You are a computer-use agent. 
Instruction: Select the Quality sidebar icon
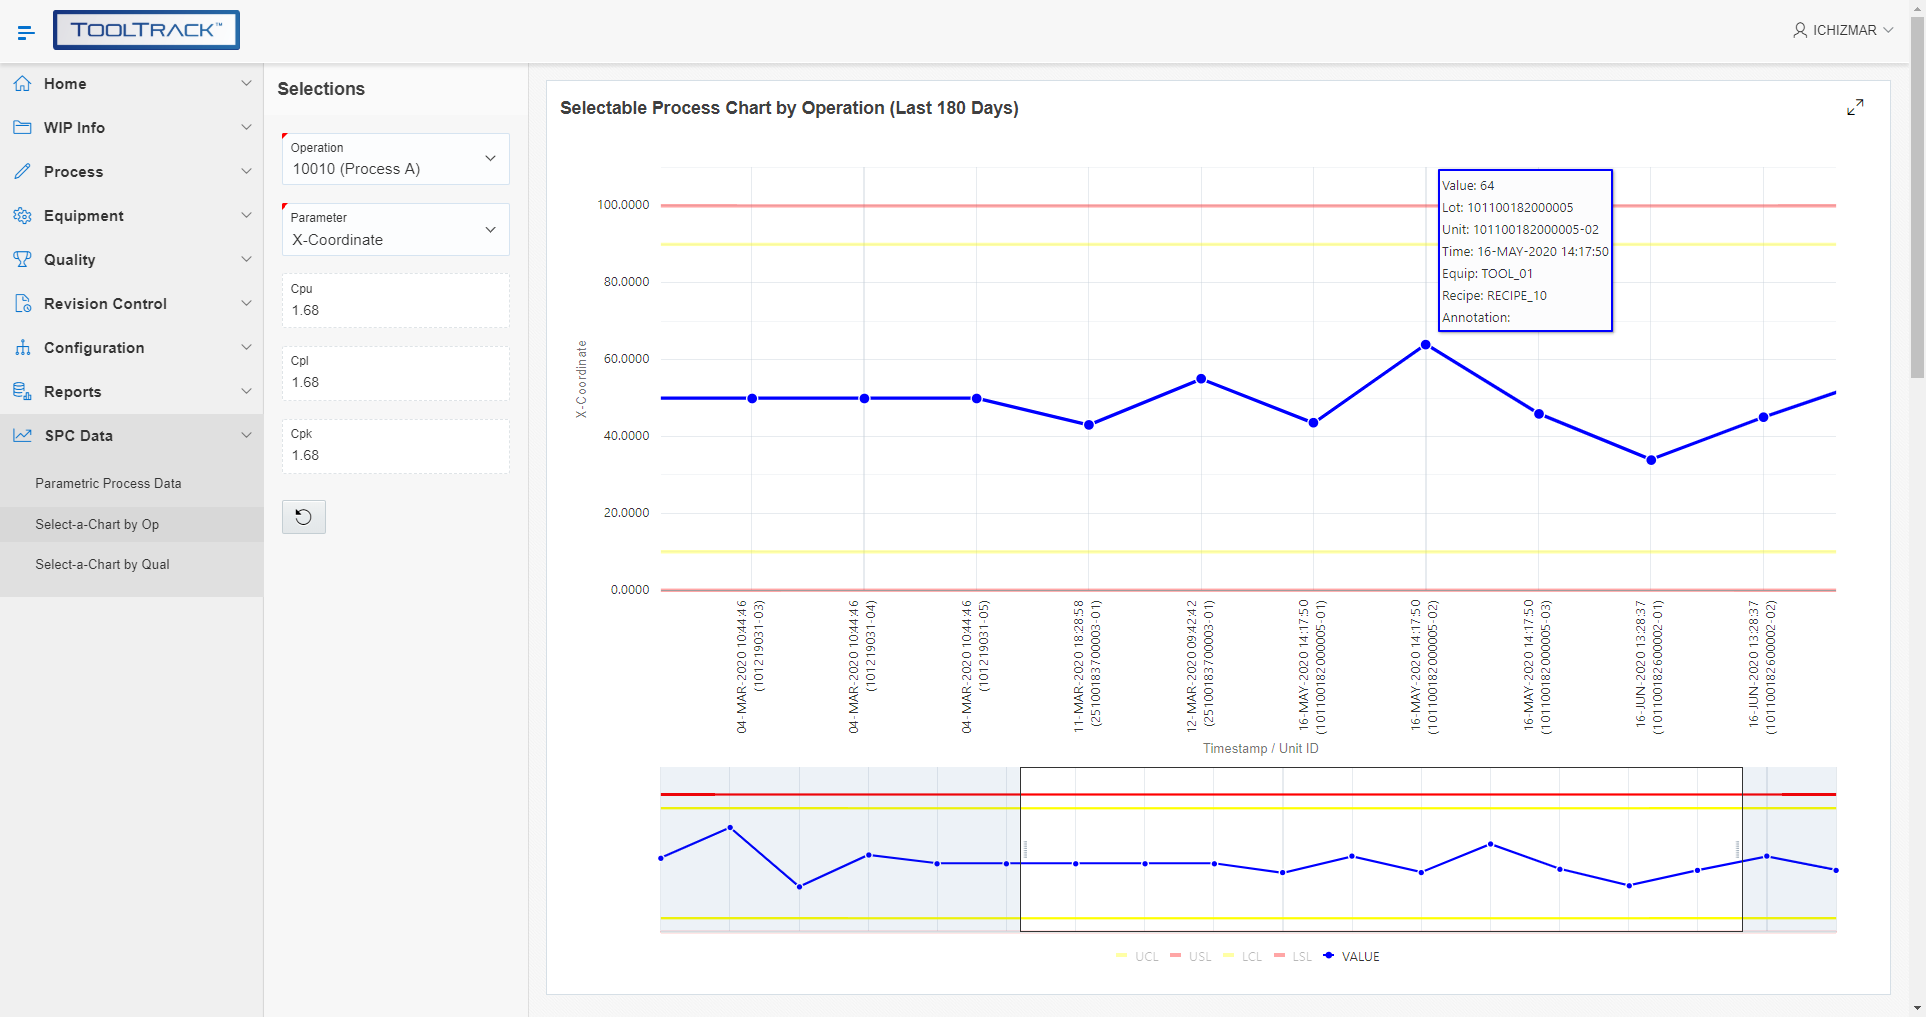tap(22, 259)
